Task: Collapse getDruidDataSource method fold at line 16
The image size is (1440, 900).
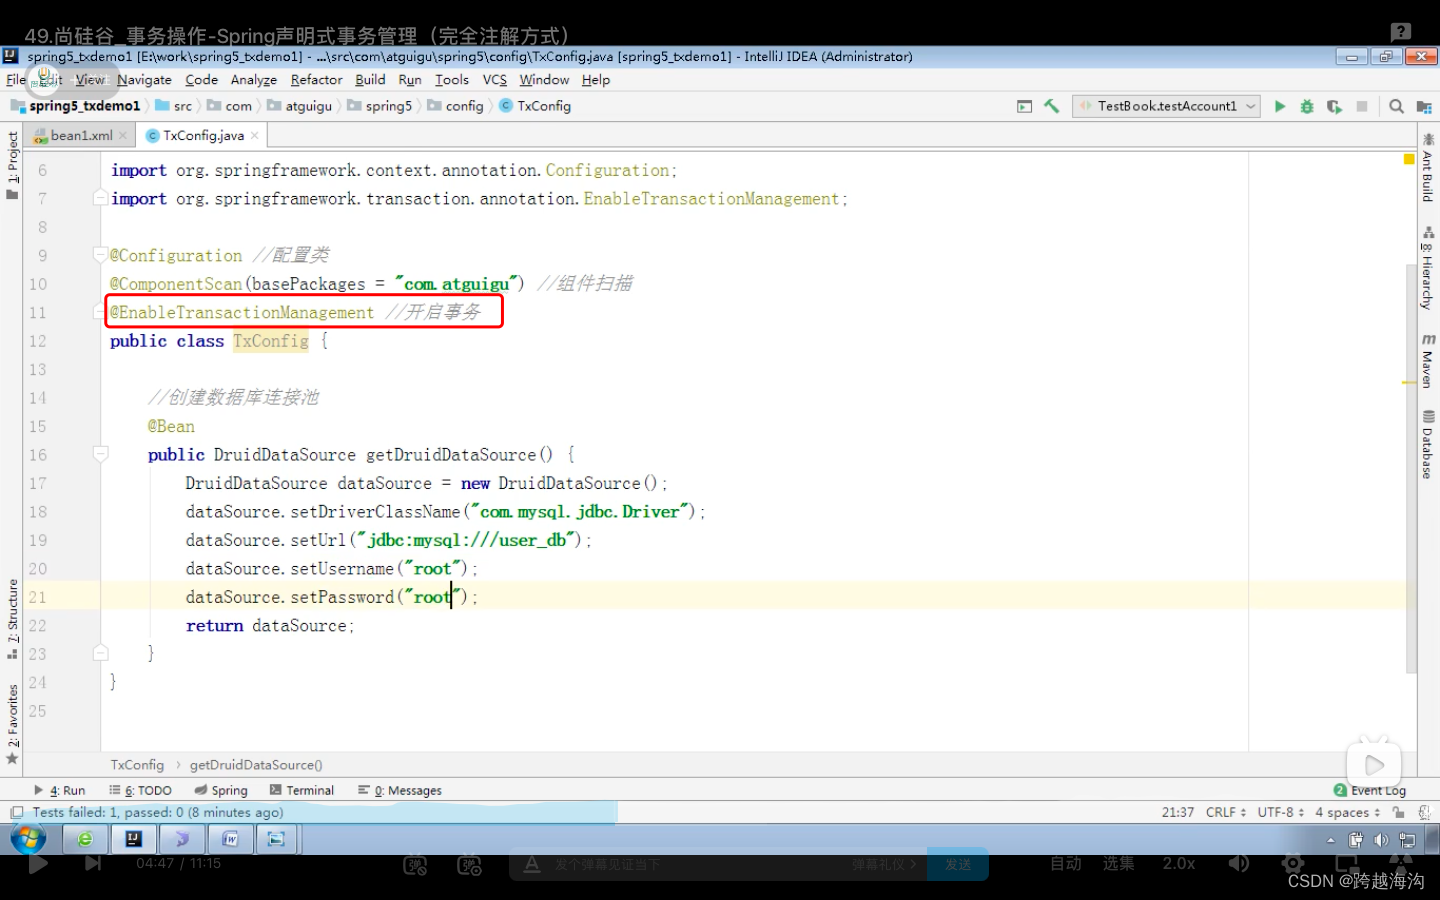Action: [100, 454]
